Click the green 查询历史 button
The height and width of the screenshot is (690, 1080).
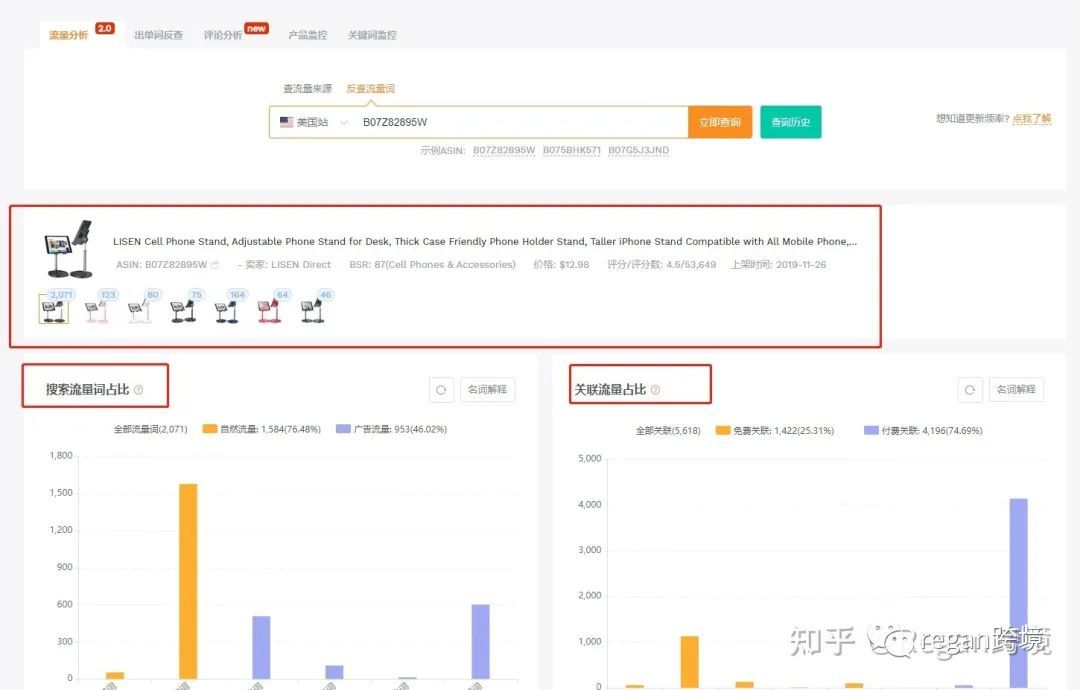pyautogui.click(x=791, y=122)
